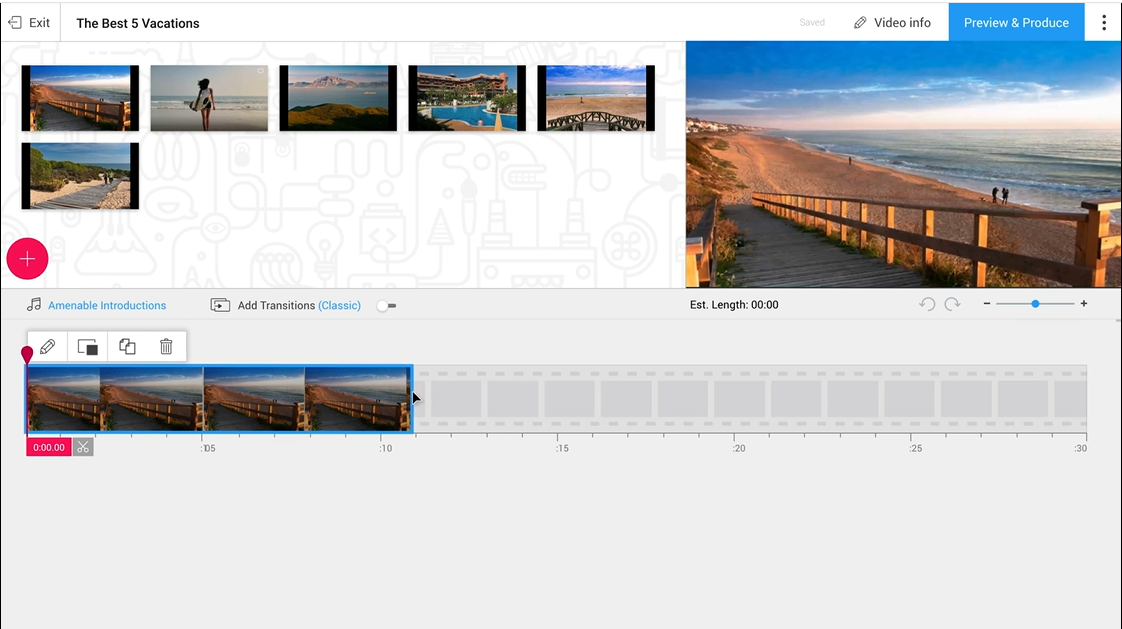
Task: Split the clip using the scissors icon
Action: pyautogui.click(x=83, y=447)
